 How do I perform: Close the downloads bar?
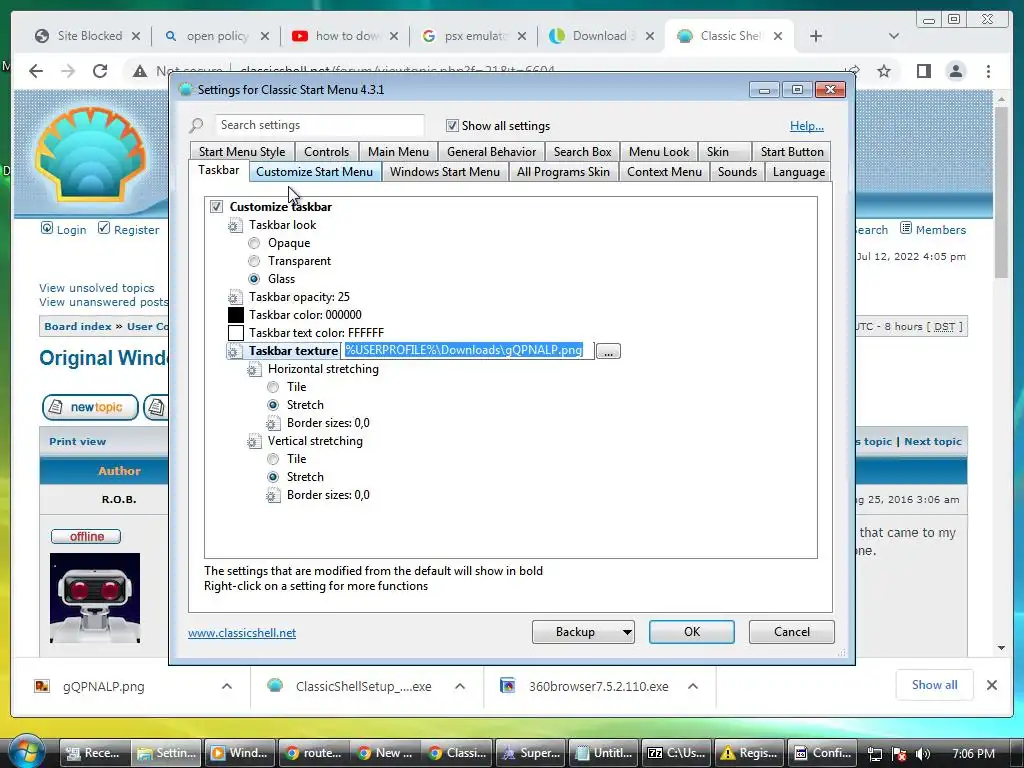[x=991, y=685]
